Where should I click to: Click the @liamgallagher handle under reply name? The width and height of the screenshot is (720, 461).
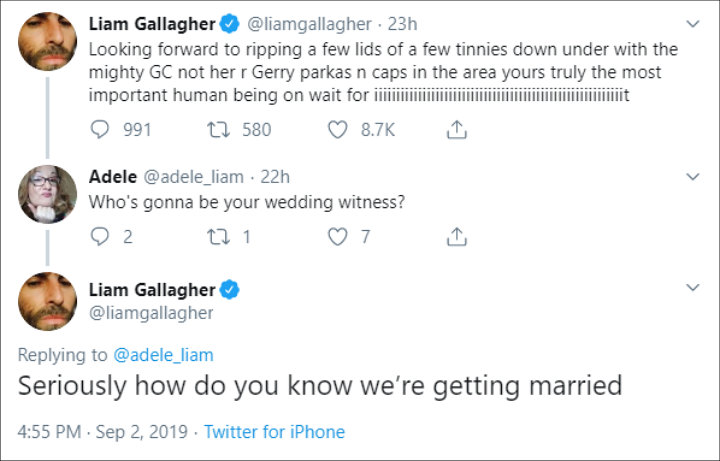[x=150, y=313]
